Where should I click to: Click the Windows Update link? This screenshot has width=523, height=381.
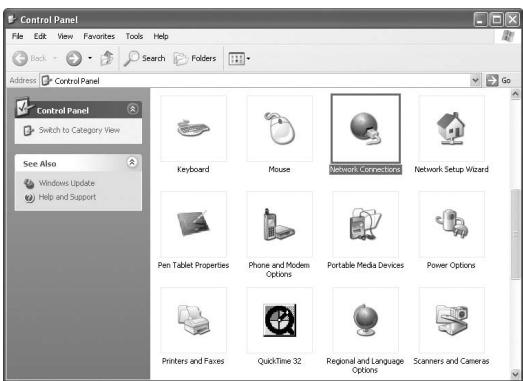(x=67, y=183)
